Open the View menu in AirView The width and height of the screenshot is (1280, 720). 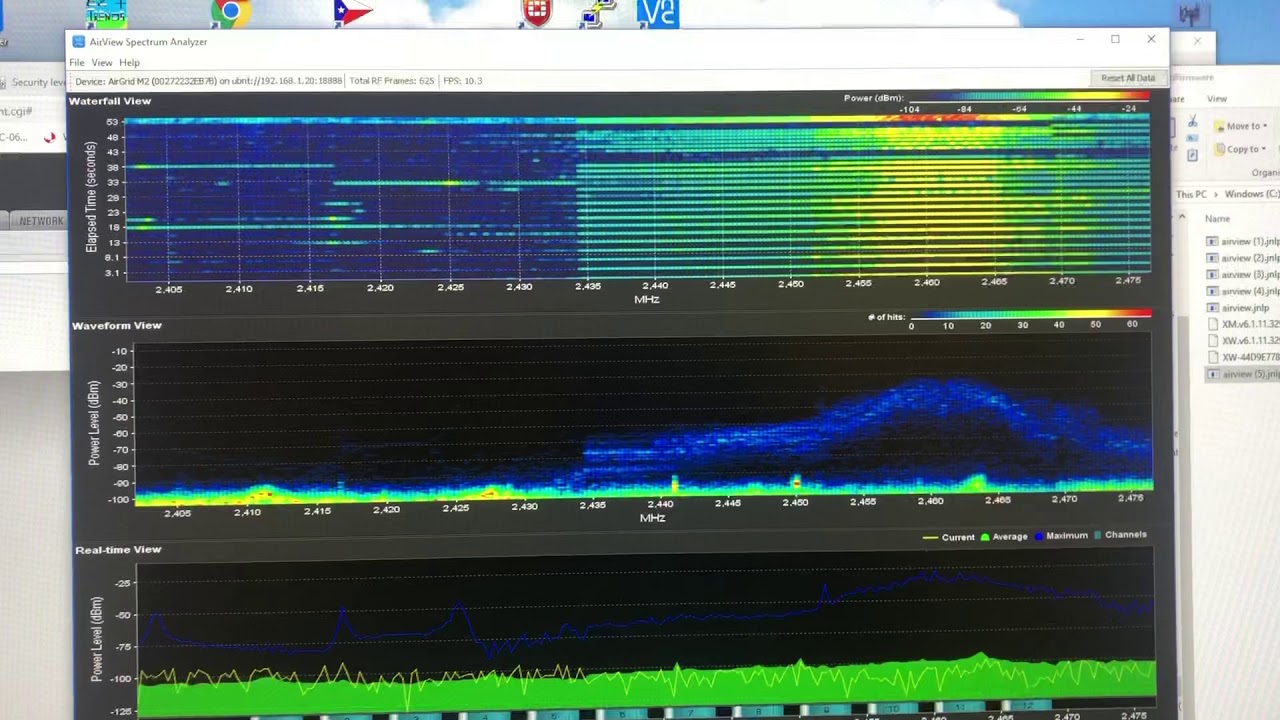102,63
